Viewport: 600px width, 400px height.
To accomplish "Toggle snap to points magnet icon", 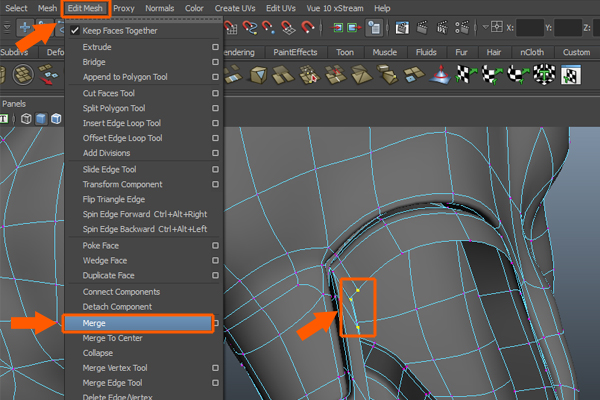I will pyautogui.click(x=268, y=28).
